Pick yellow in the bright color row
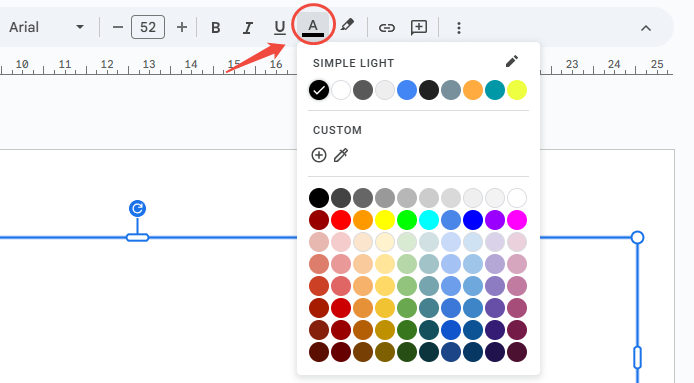 [385, 220]
